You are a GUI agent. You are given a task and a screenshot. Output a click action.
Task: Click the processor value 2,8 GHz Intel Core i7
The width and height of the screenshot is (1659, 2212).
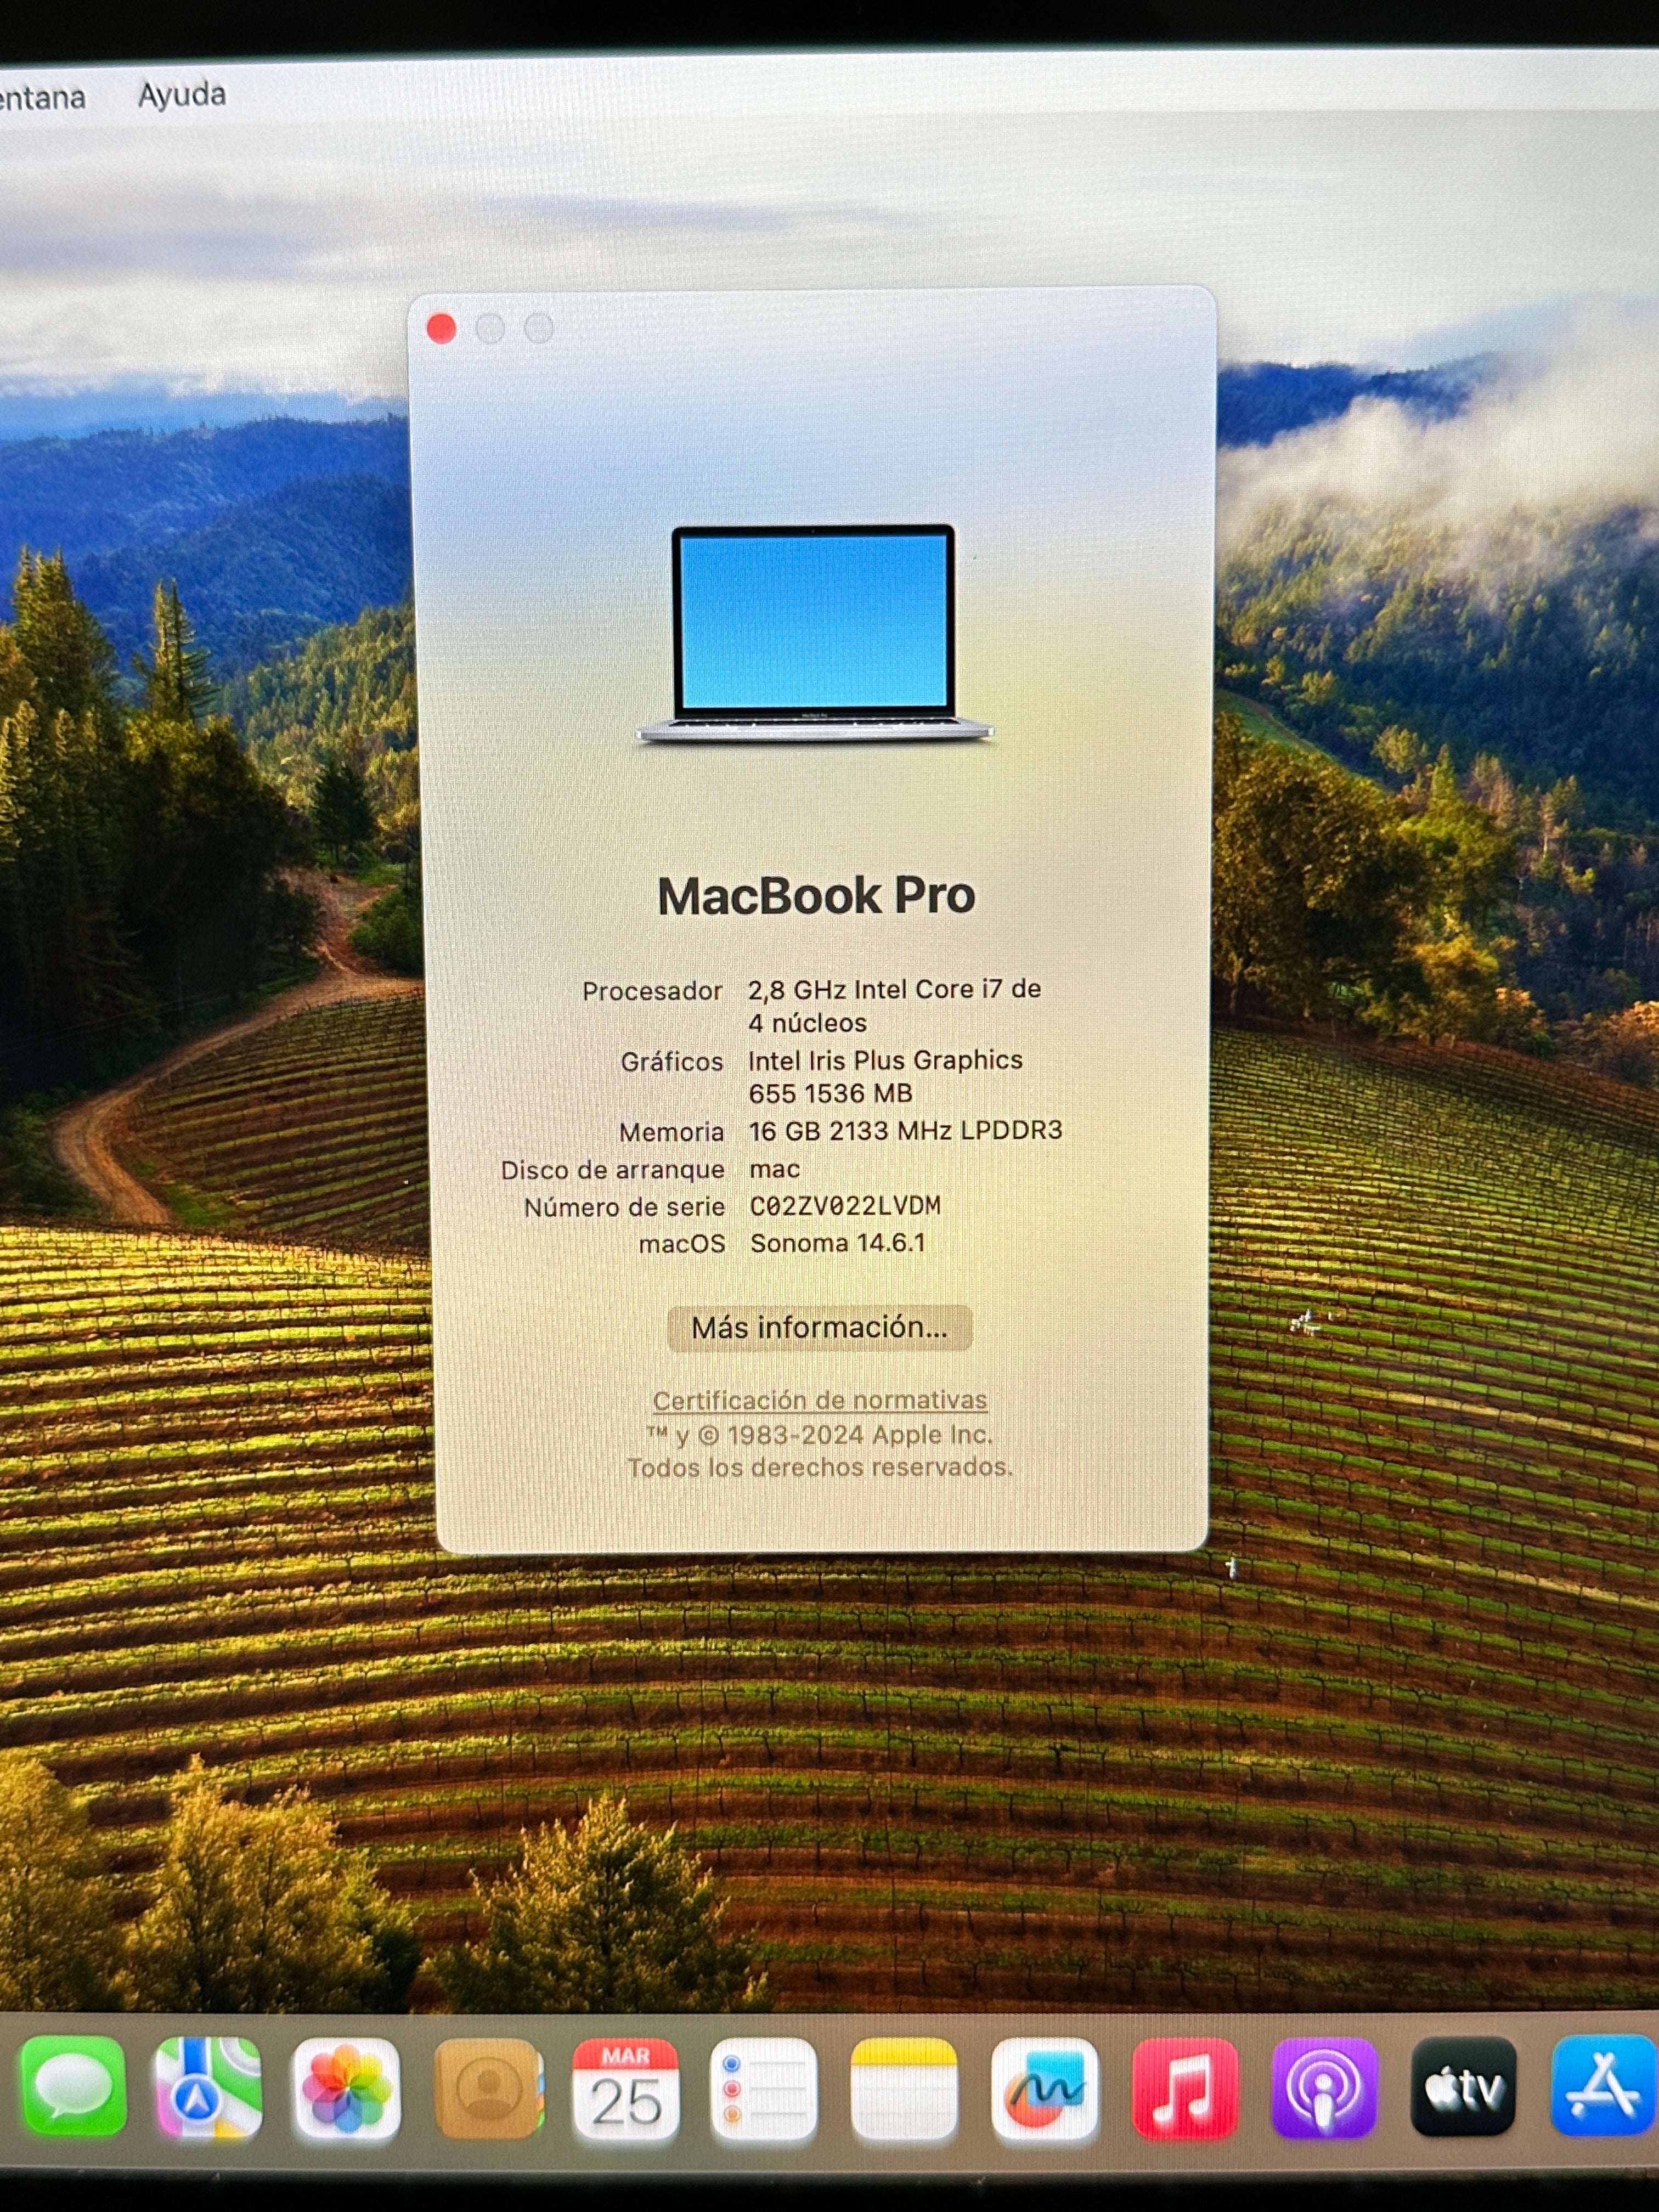click(894, 1006)
